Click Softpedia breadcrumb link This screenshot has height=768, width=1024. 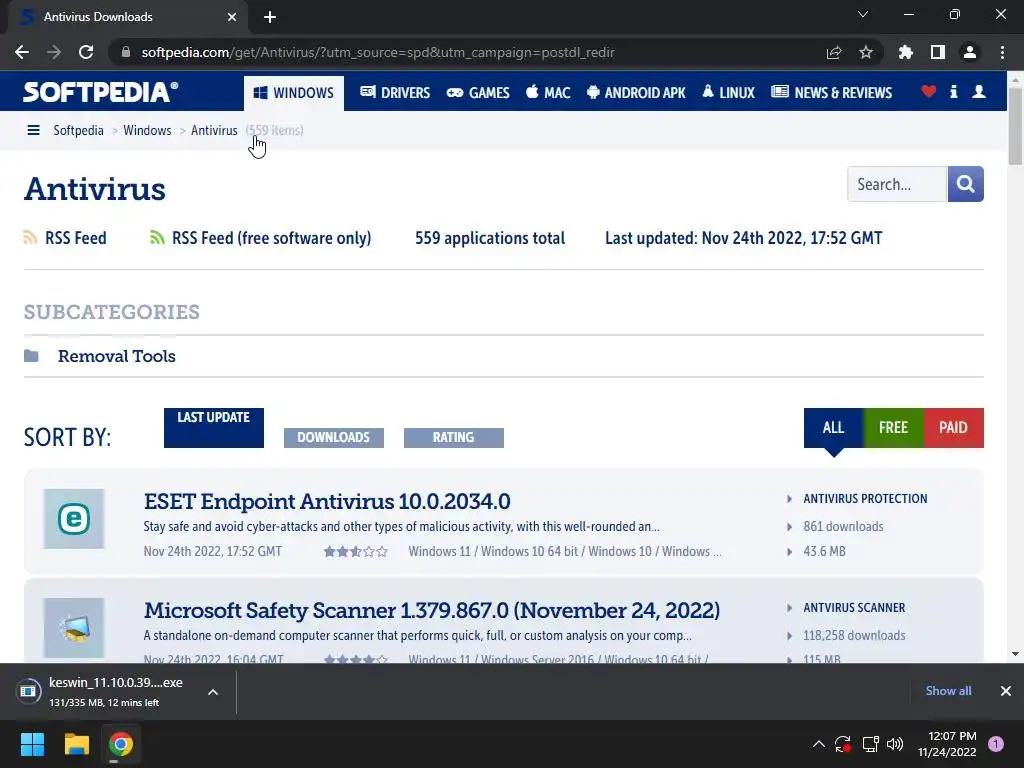click(x=78, y=131)
